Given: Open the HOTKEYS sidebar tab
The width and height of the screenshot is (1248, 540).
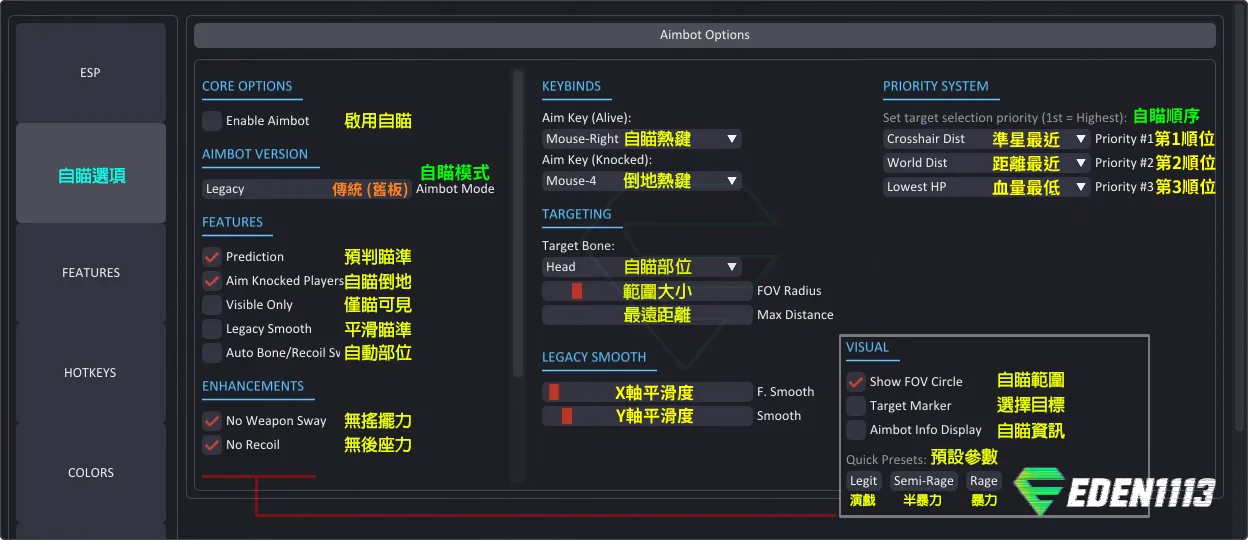Looking at the screenshot, I should pos(91,373).
